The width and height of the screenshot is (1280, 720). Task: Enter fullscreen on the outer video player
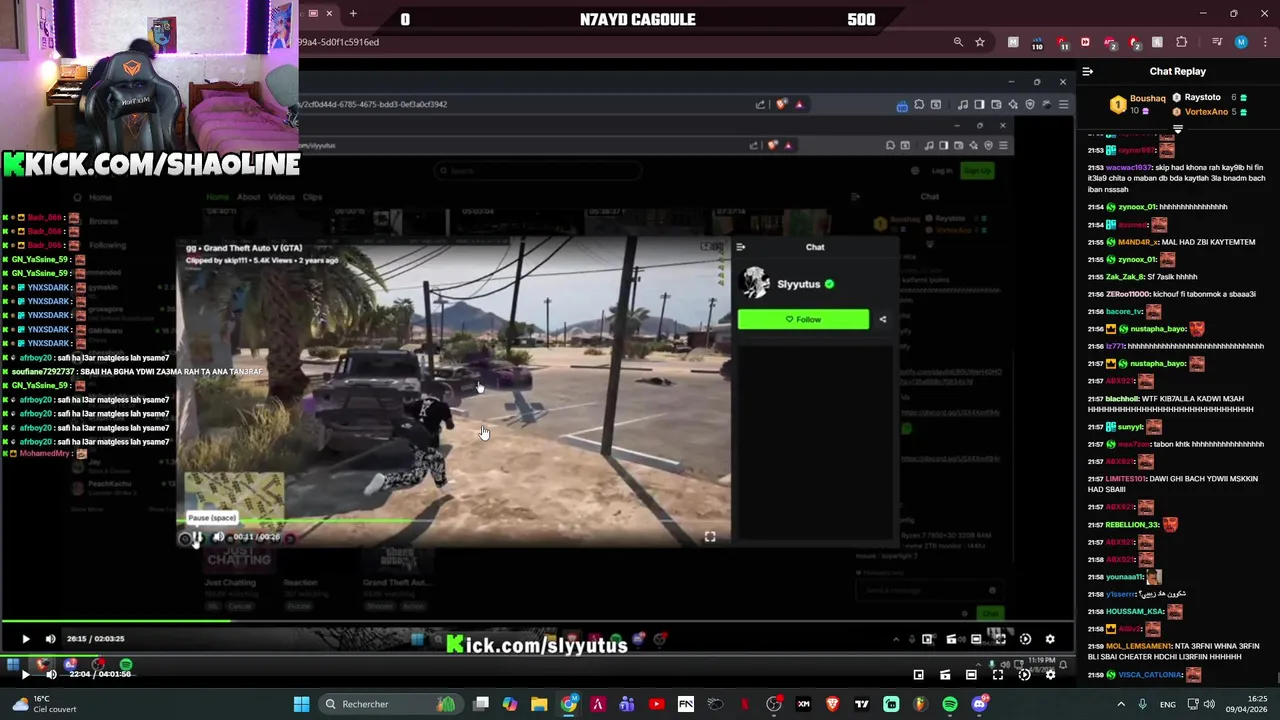coord(998,675)
